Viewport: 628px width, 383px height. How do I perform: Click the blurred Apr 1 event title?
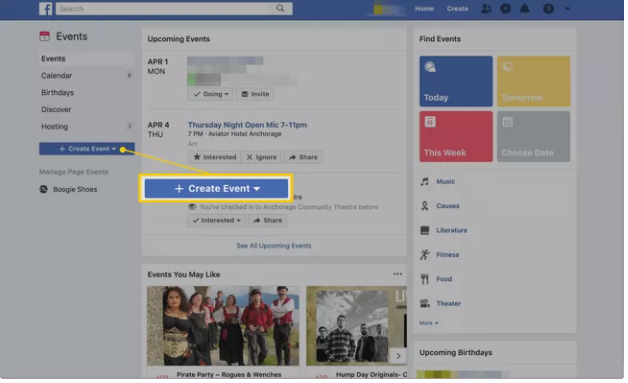pyautogui.click(x=225, y=61)
